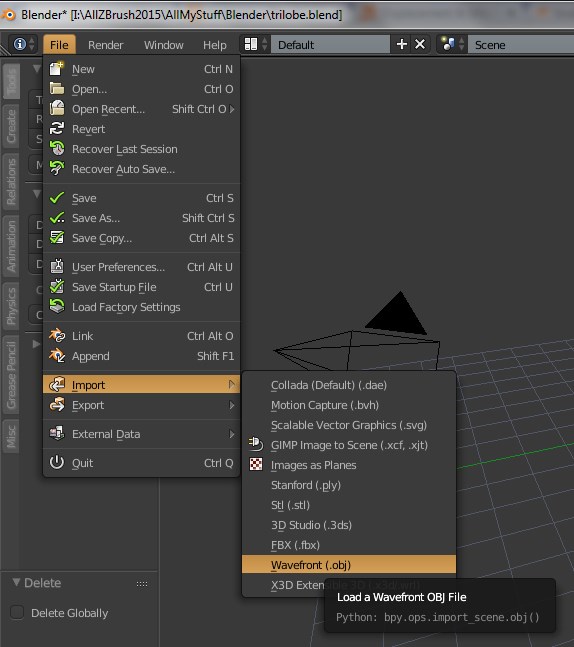
Task: Delete the Default screen layout with X
Action: [420, 44]
